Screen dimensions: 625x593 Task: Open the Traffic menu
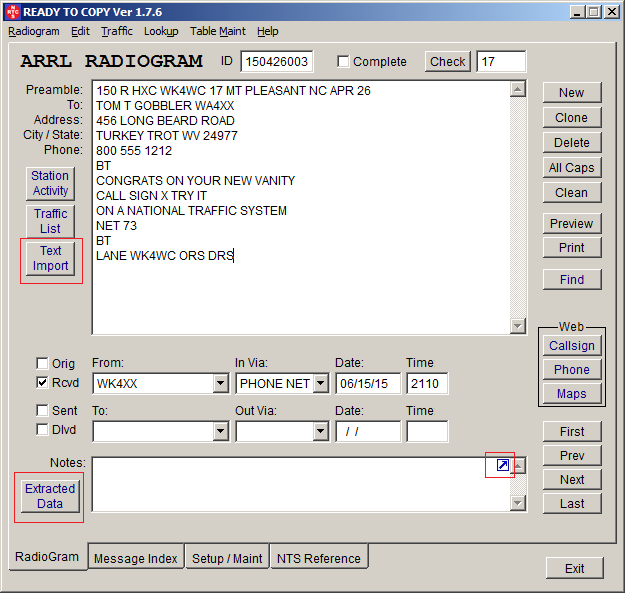pos(117,31)
